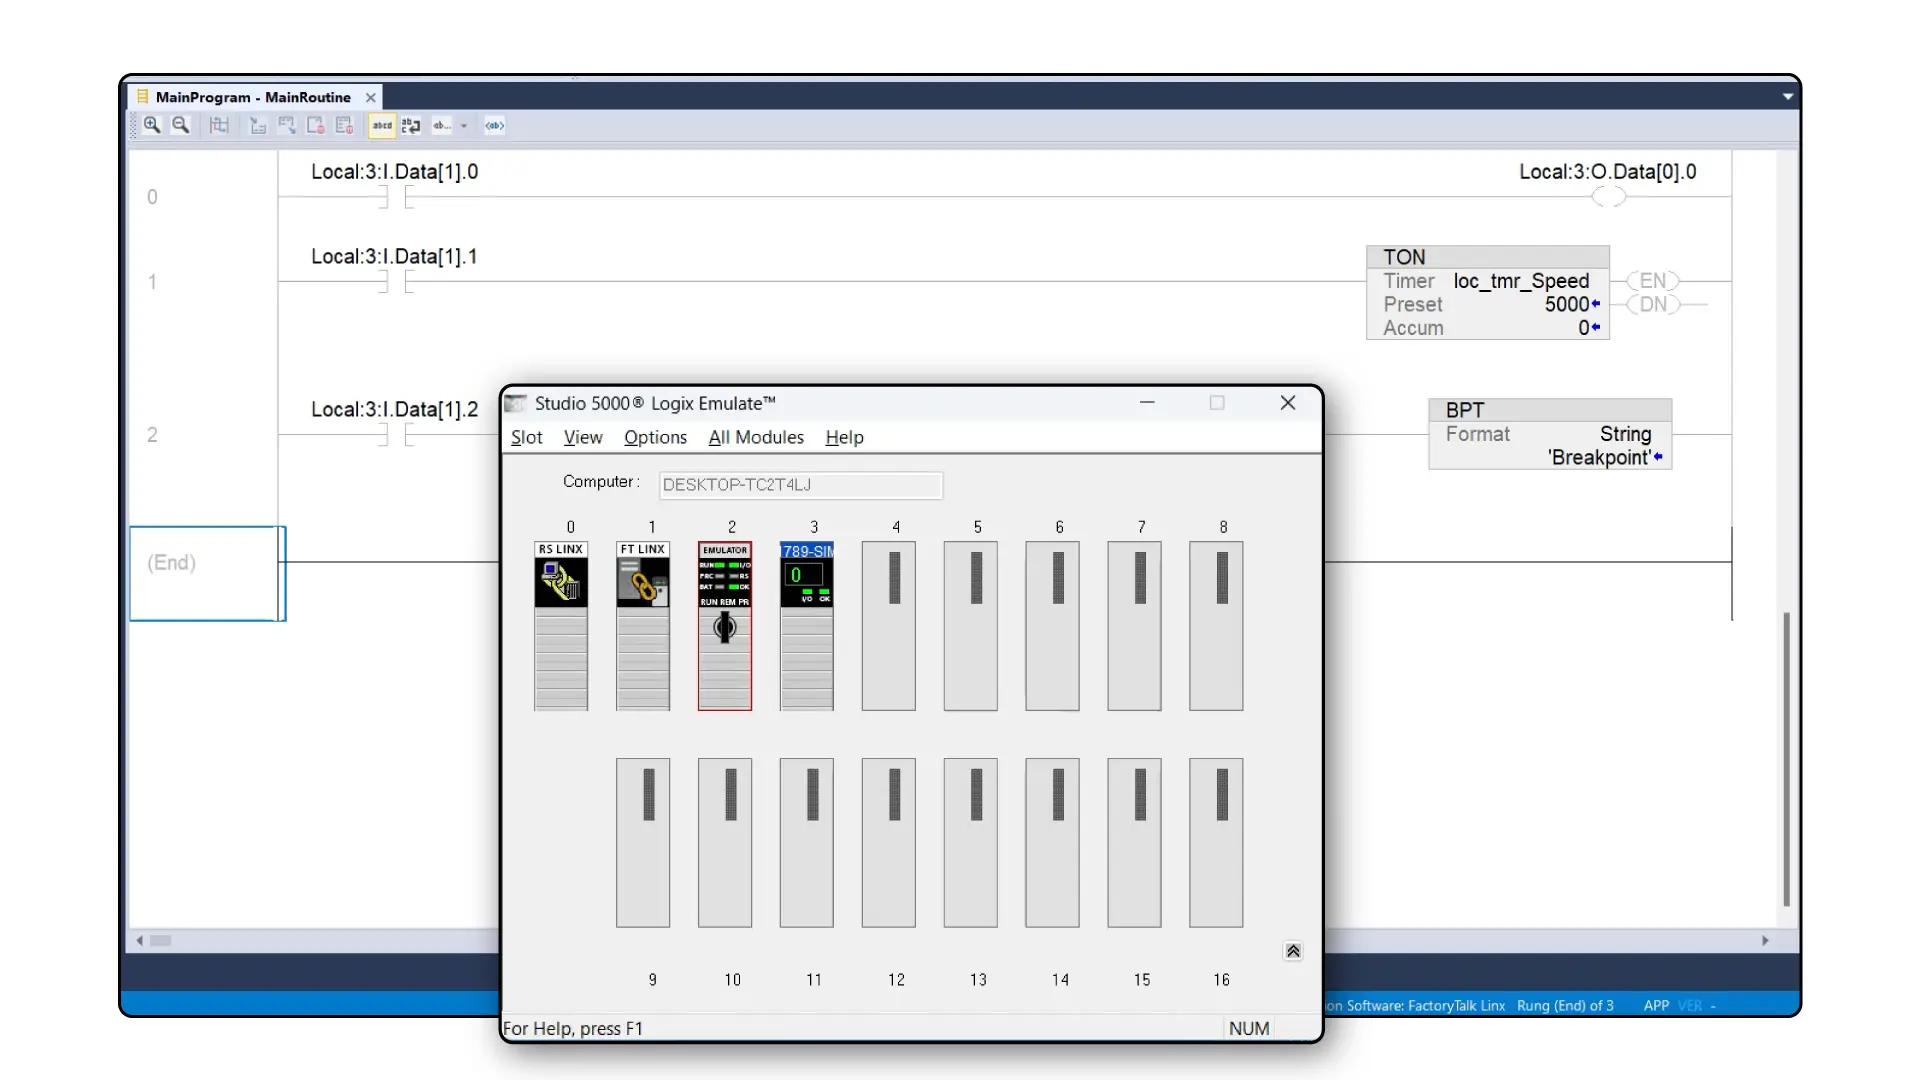Select the output coil Local:3:O.Data[0].0
Screen dimensions: 1920x1080
click(x=1609, y=197)
